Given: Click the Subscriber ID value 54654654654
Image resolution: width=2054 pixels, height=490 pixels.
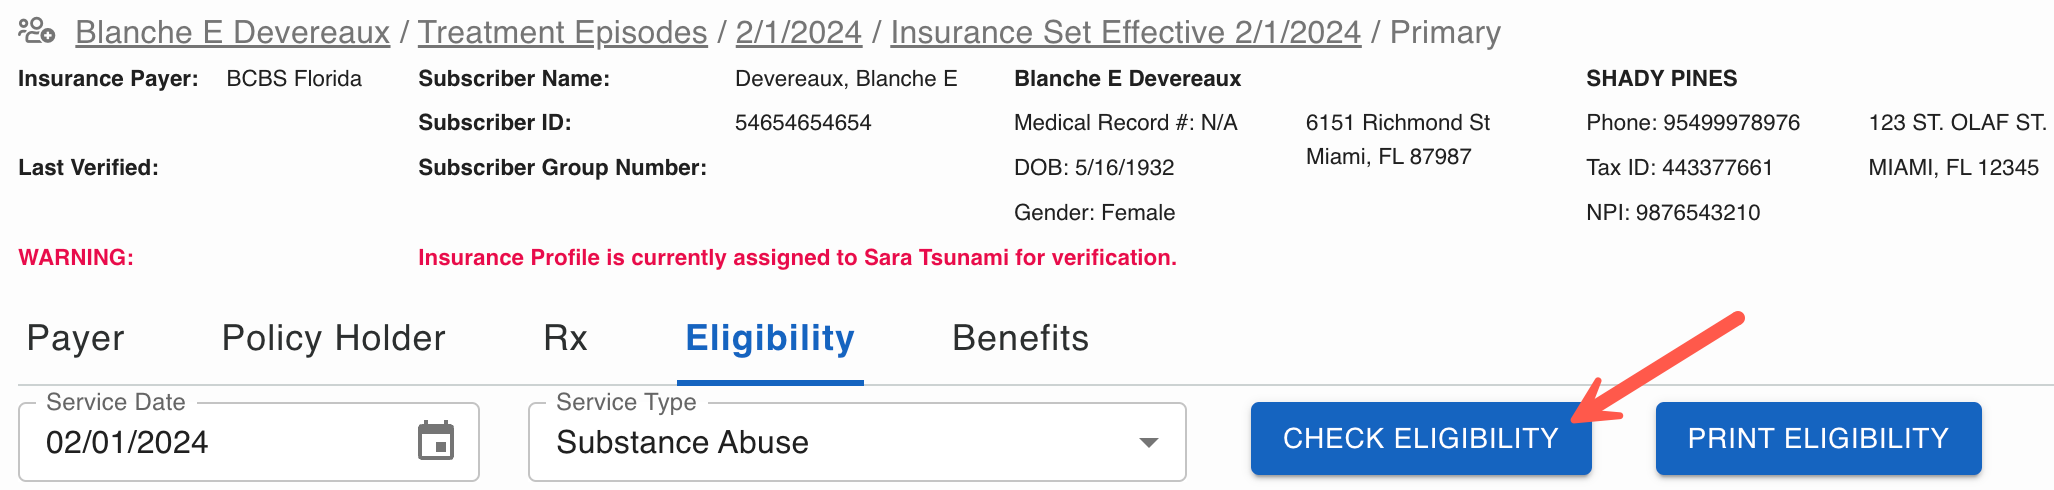Looking at the screenshot, I should click(803, 122).
